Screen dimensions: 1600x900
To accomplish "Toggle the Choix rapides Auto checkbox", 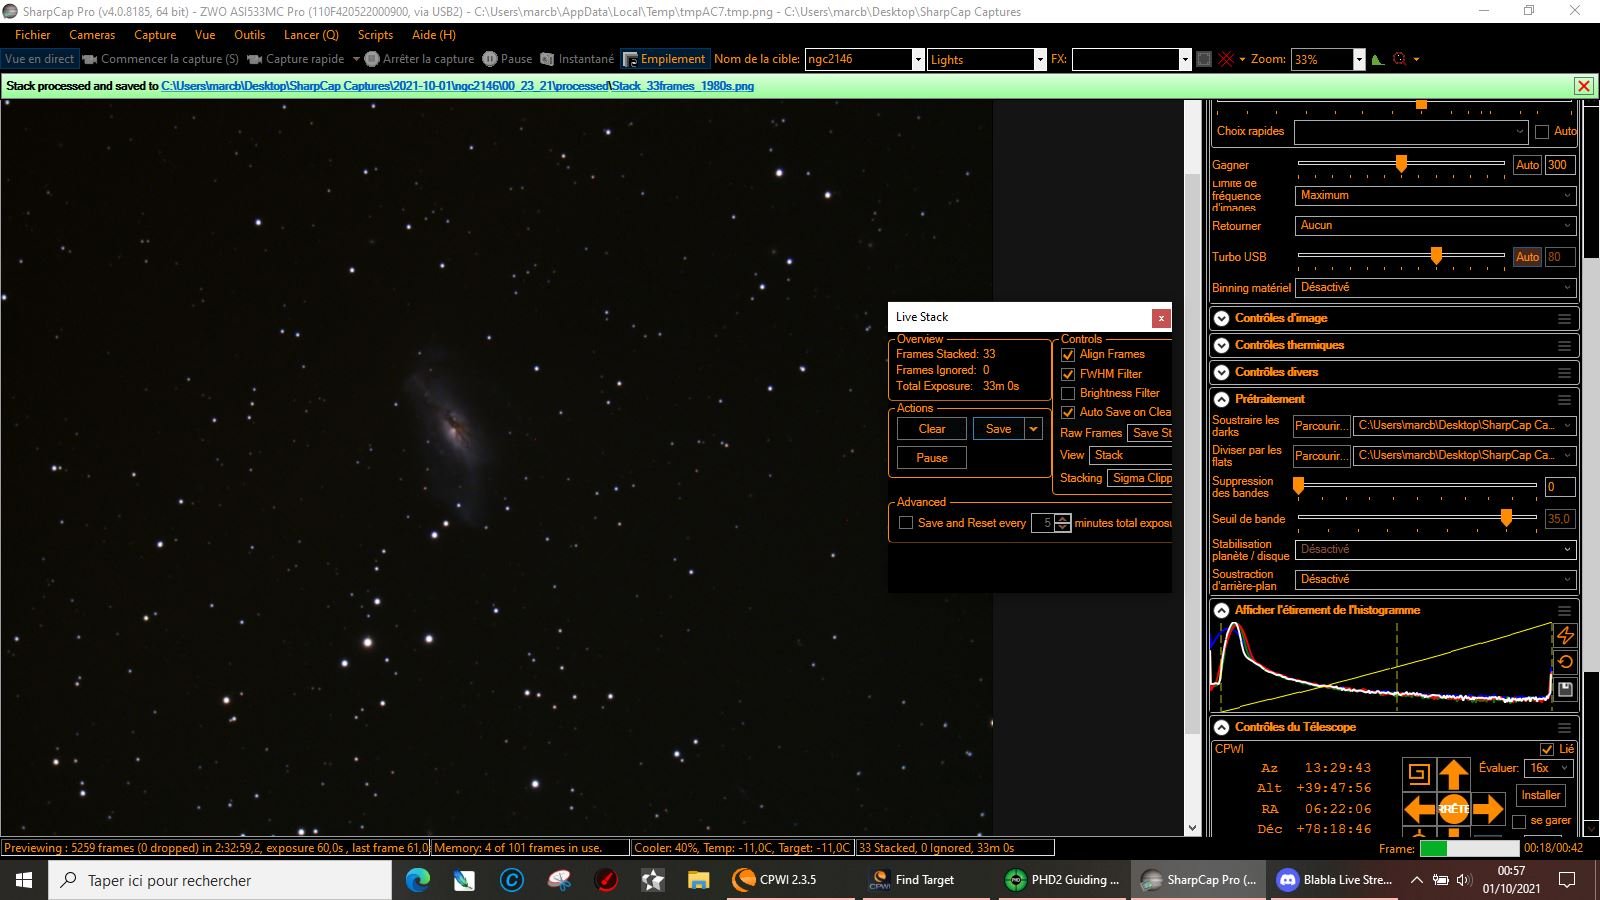I will tap(1542, 131).
